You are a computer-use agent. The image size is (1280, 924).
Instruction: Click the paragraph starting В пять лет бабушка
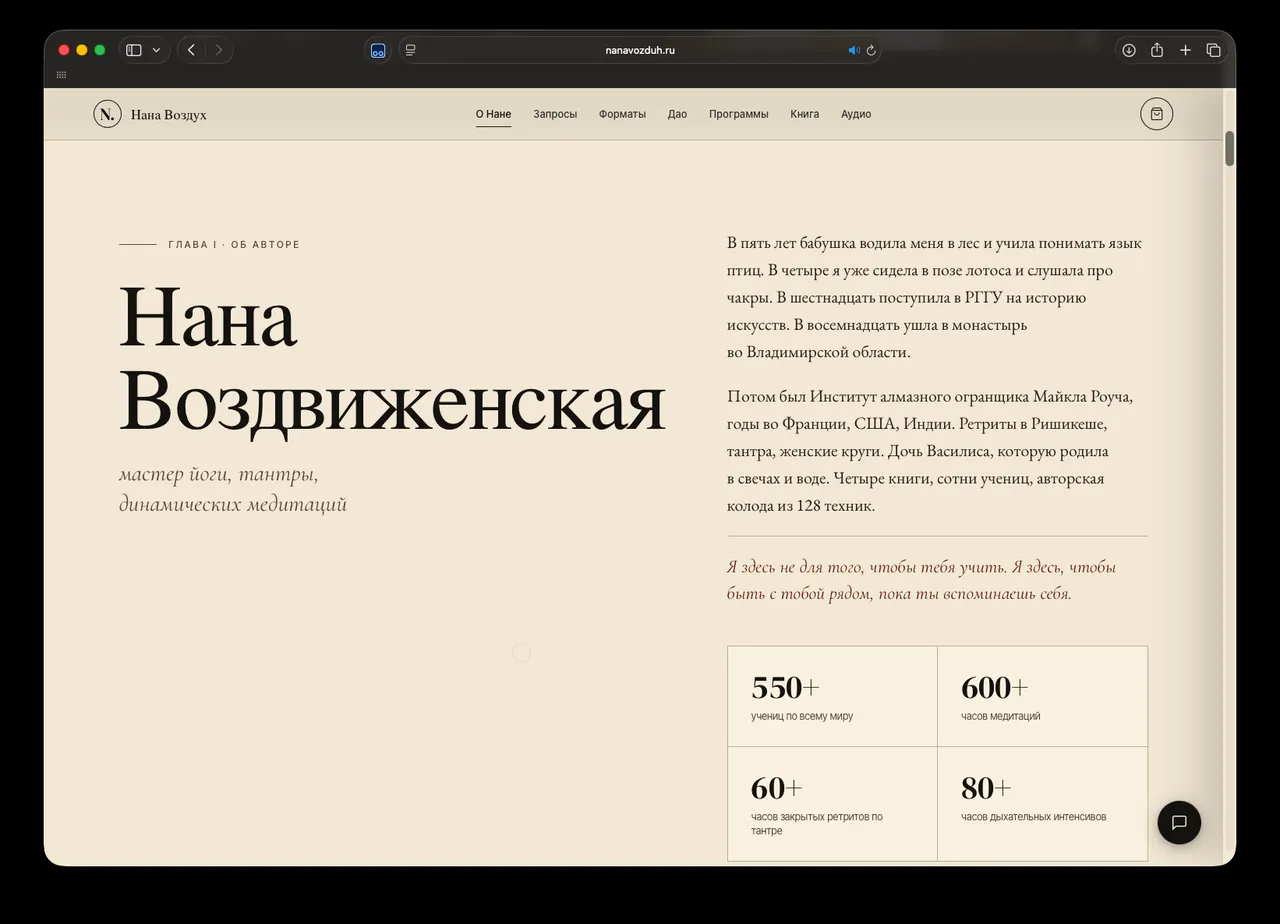pyautogui.click(x=934, y=297)
